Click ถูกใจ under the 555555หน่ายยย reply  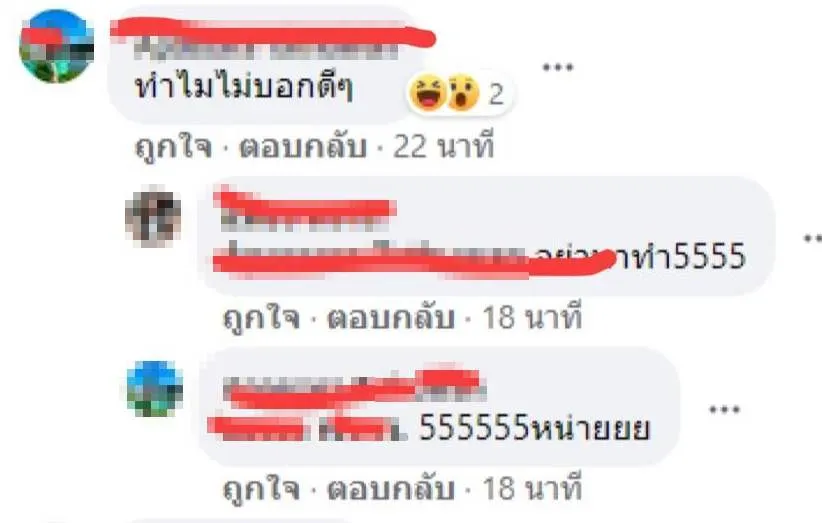tap(261, 489)
